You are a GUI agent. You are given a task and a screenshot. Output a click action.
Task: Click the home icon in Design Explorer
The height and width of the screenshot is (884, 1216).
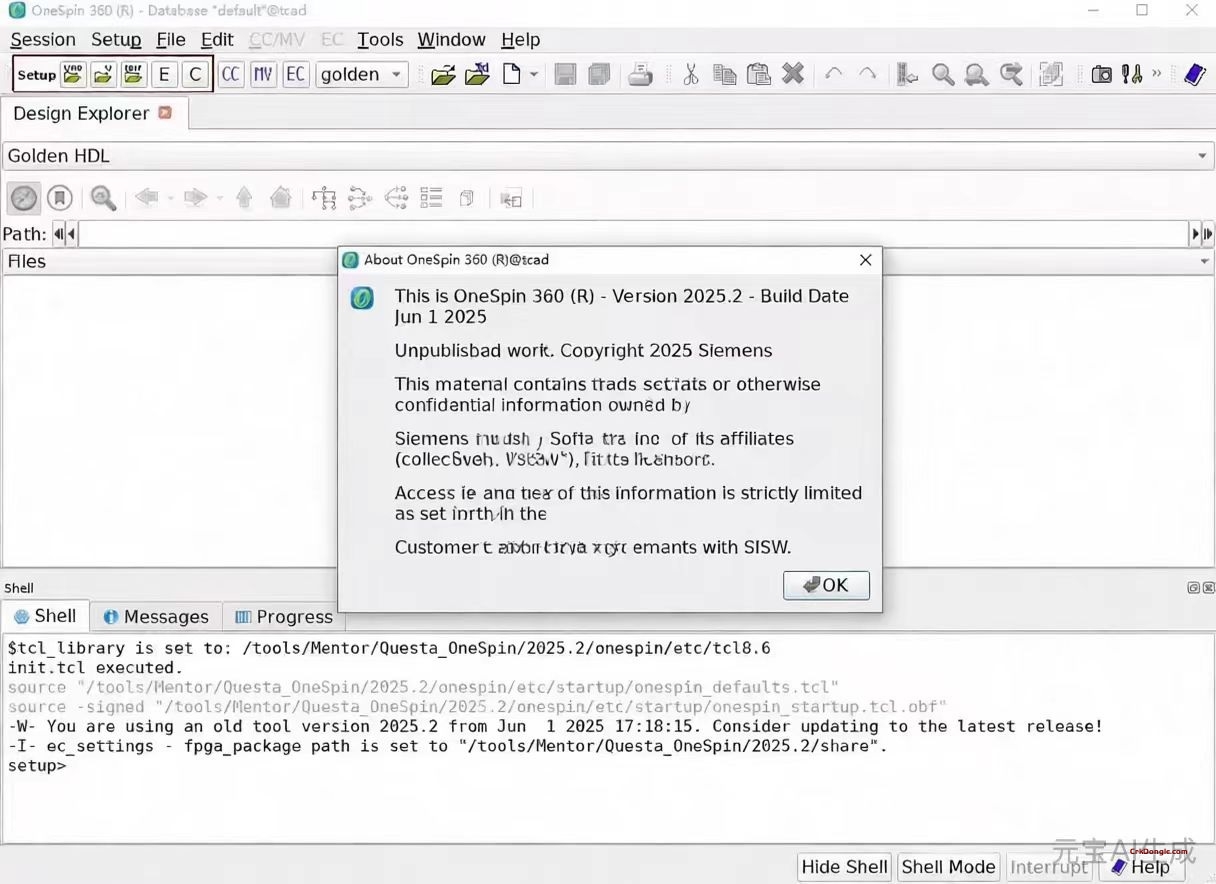coord(281,198)
